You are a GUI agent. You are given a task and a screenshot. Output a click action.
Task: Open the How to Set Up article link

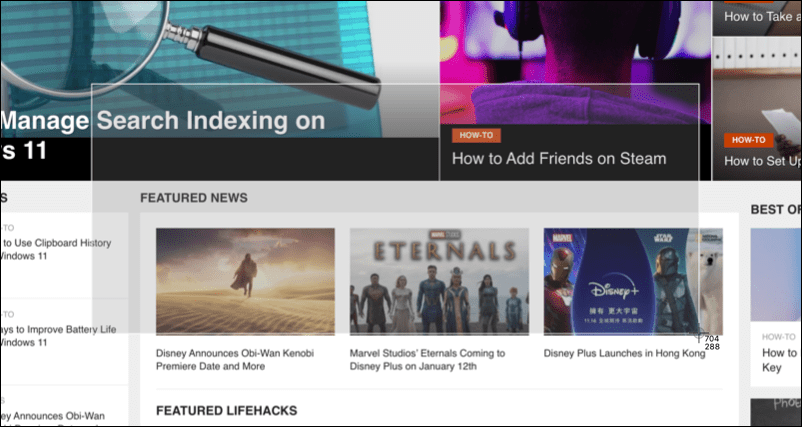(763, 161)
